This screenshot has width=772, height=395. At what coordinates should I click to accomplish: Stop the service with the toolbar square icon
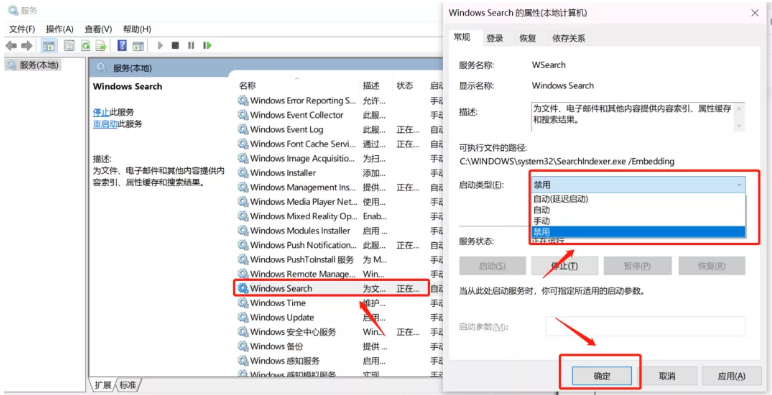click(x=175, y=46)
